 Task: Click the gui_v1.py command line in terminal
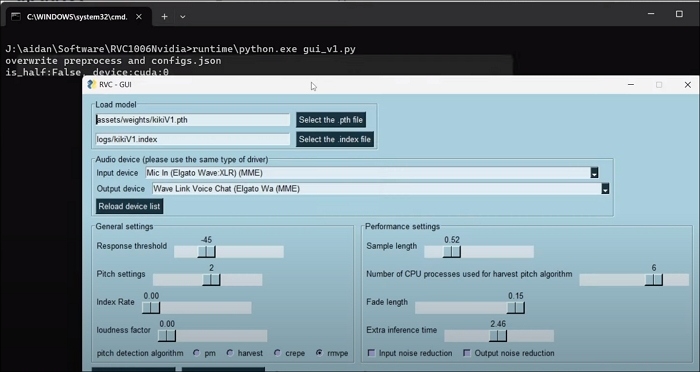tap(180, 49)
